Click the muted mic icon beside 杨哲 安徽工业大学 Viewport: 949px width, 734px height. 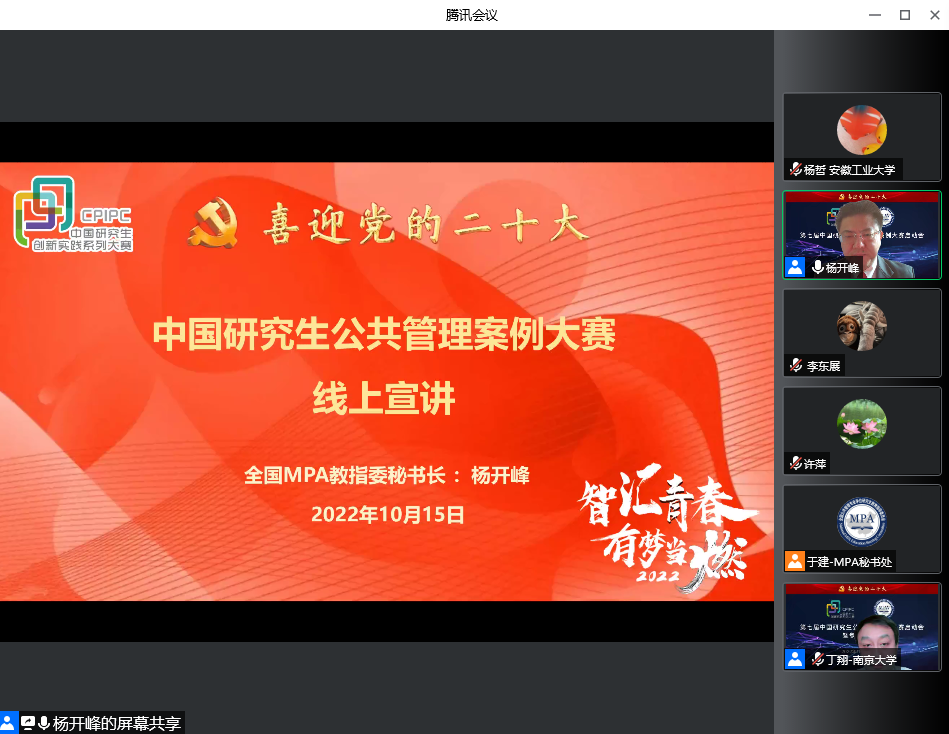coord(796,170)
